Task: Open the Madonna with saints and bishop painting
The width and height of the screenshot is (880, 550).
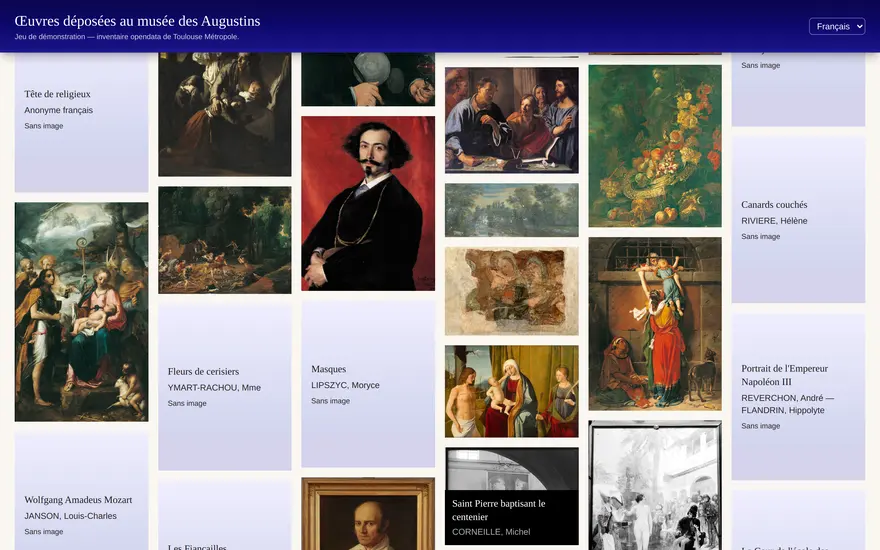Action: (81, 312)
